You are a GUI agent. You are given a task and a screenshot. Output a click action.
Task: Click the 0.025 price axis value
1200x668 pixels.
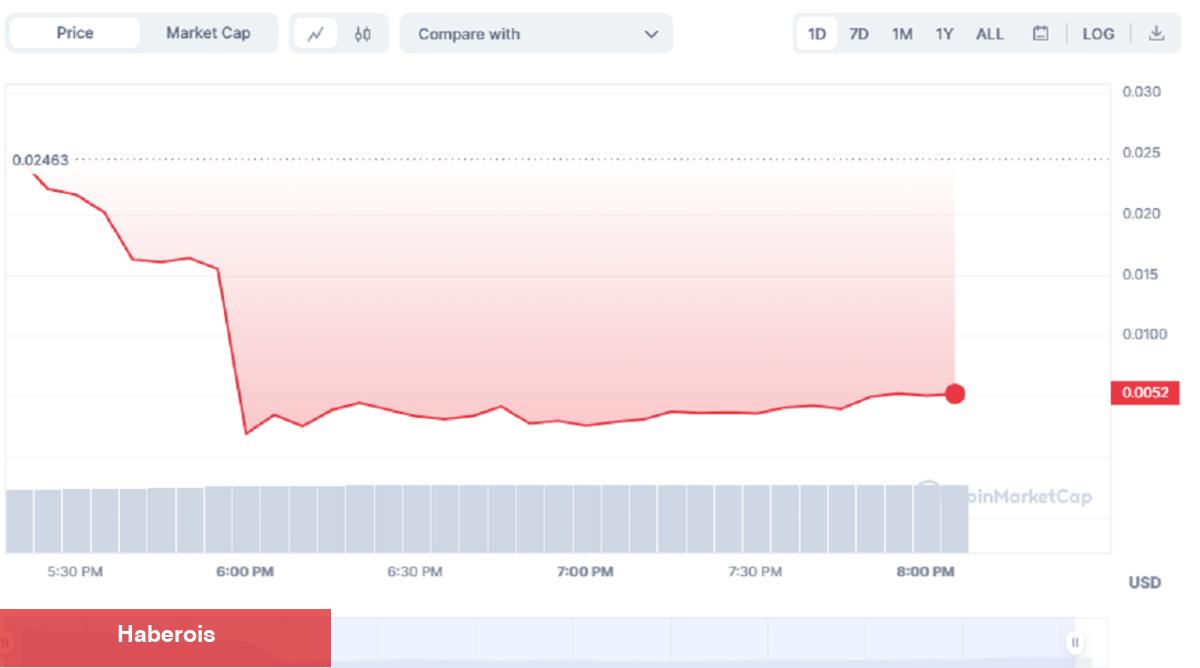1141,153
